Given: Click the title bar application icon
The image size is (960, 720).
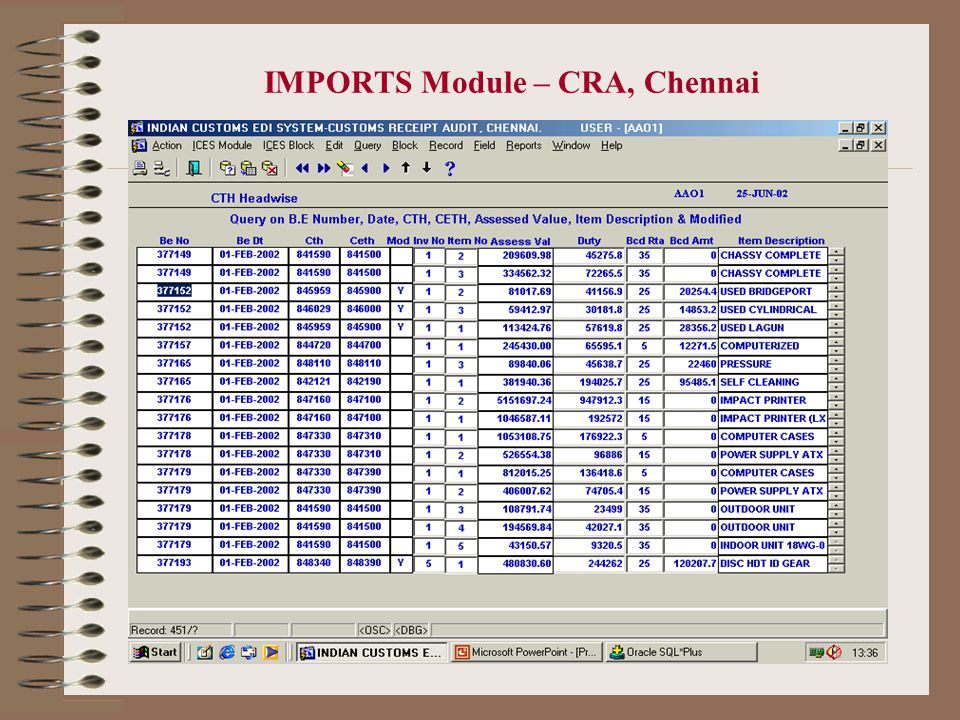Looking at the screenshot, I should (x=137, y=128).
